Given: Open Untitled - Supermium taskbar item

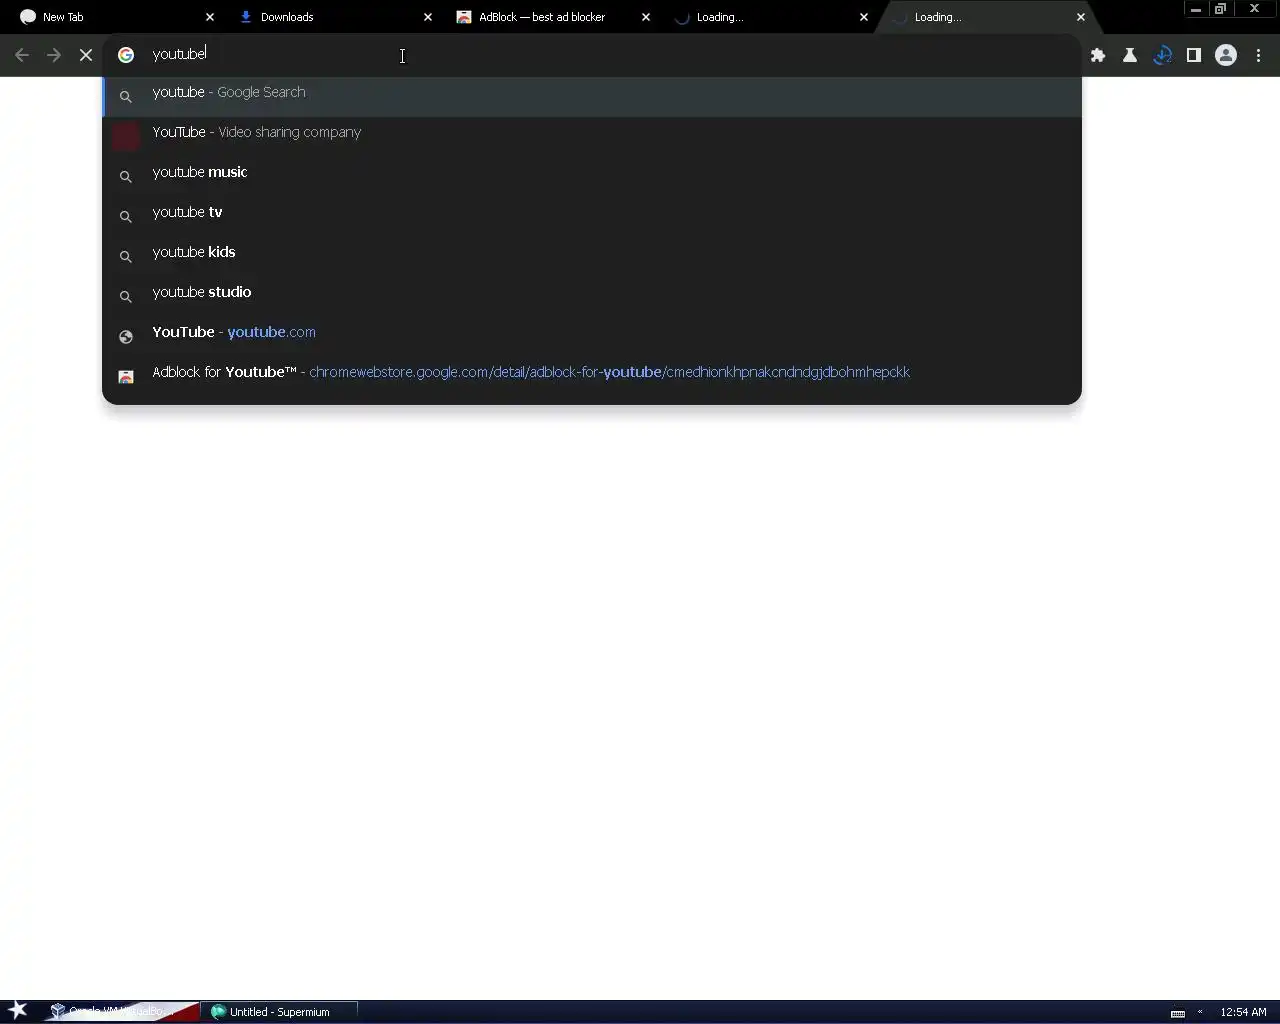Looking at the screenshot, I should pos(279,1012).
